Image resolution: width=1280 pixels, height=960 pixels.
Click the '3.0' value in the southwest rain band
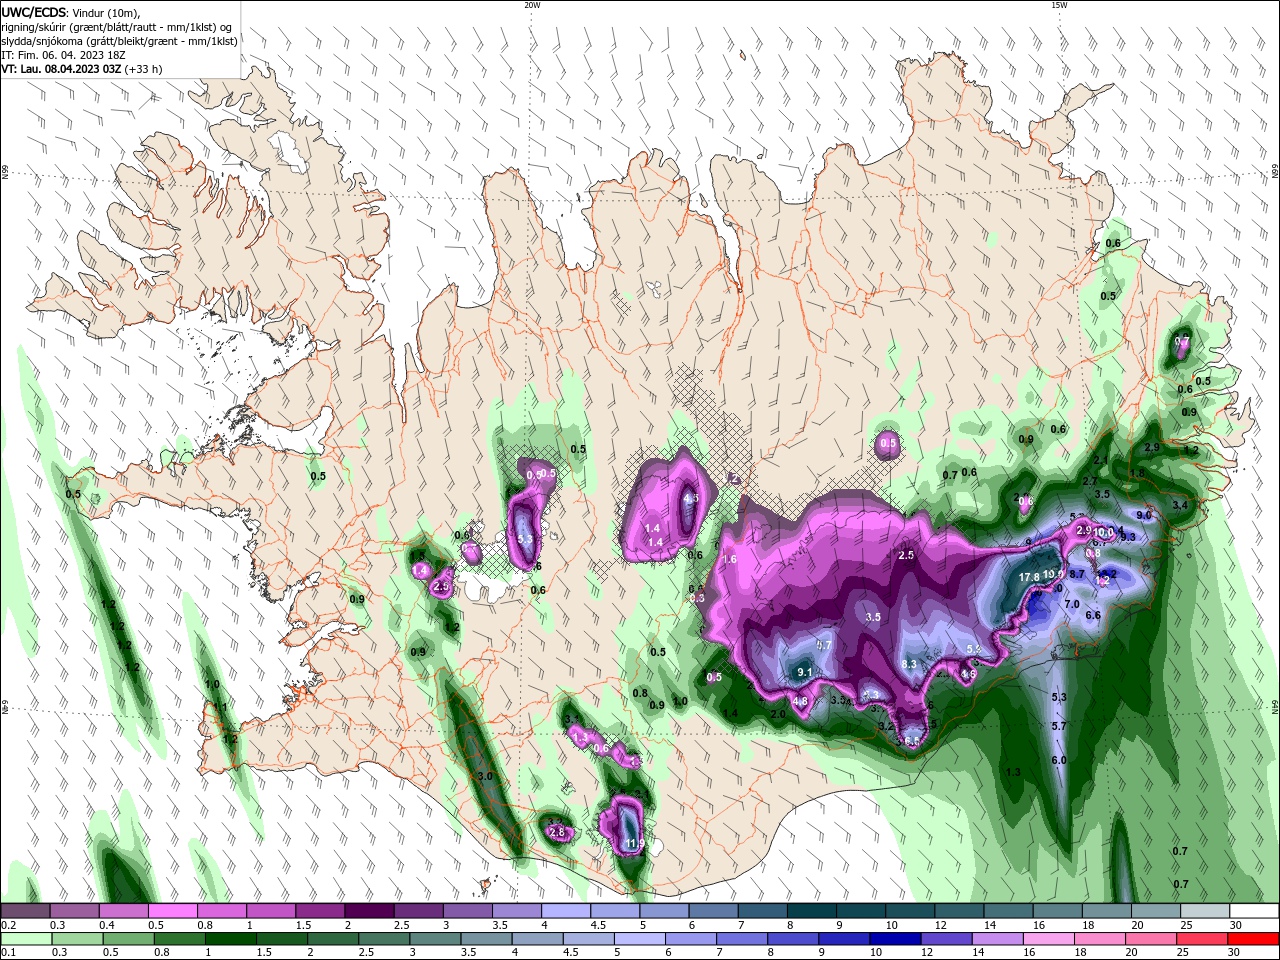coord(486,776)
